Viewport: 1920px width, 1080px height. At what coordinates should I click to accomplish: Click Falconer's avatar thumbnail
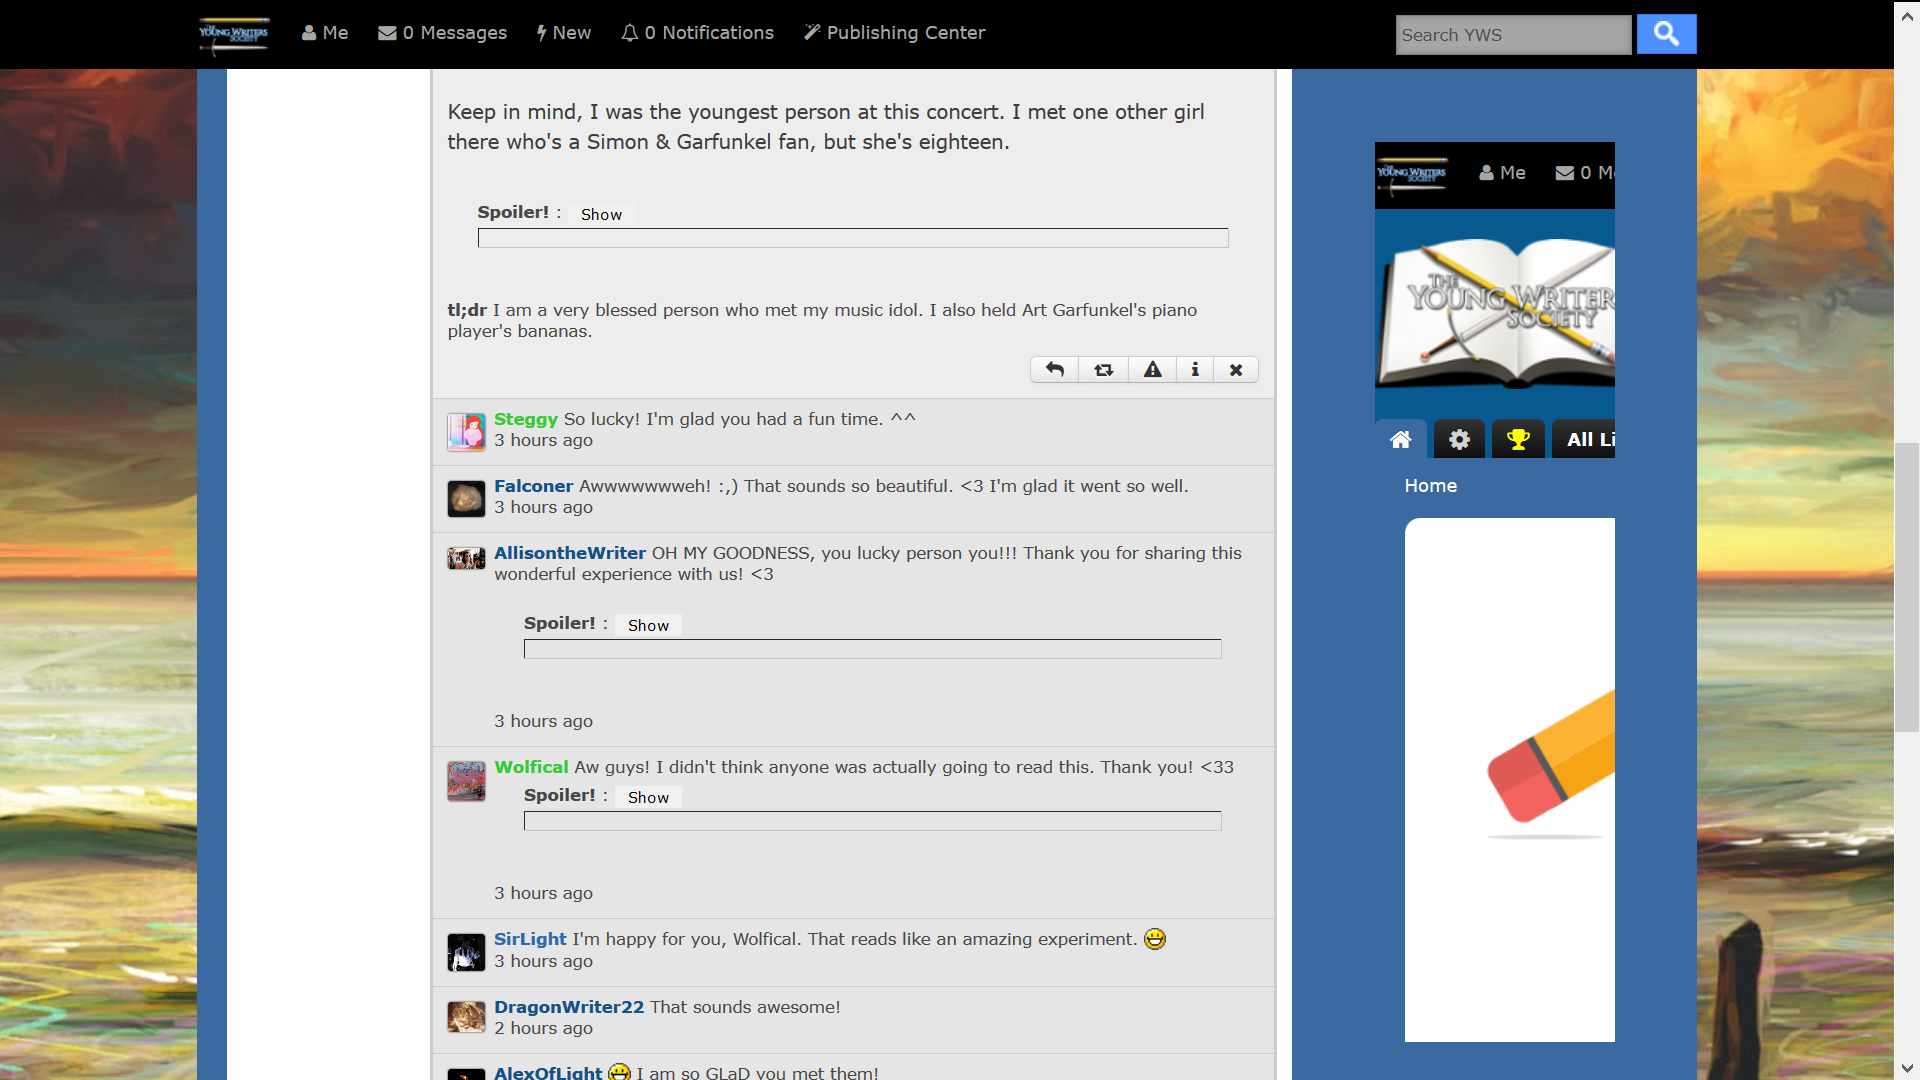click(466, 498)
